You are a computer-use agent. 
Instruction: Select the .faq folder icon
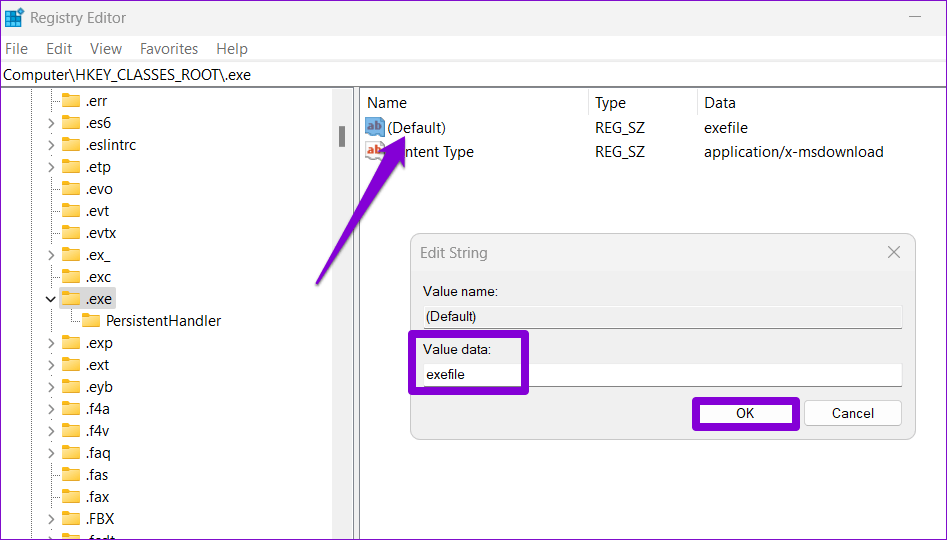[x=71, y=453]
